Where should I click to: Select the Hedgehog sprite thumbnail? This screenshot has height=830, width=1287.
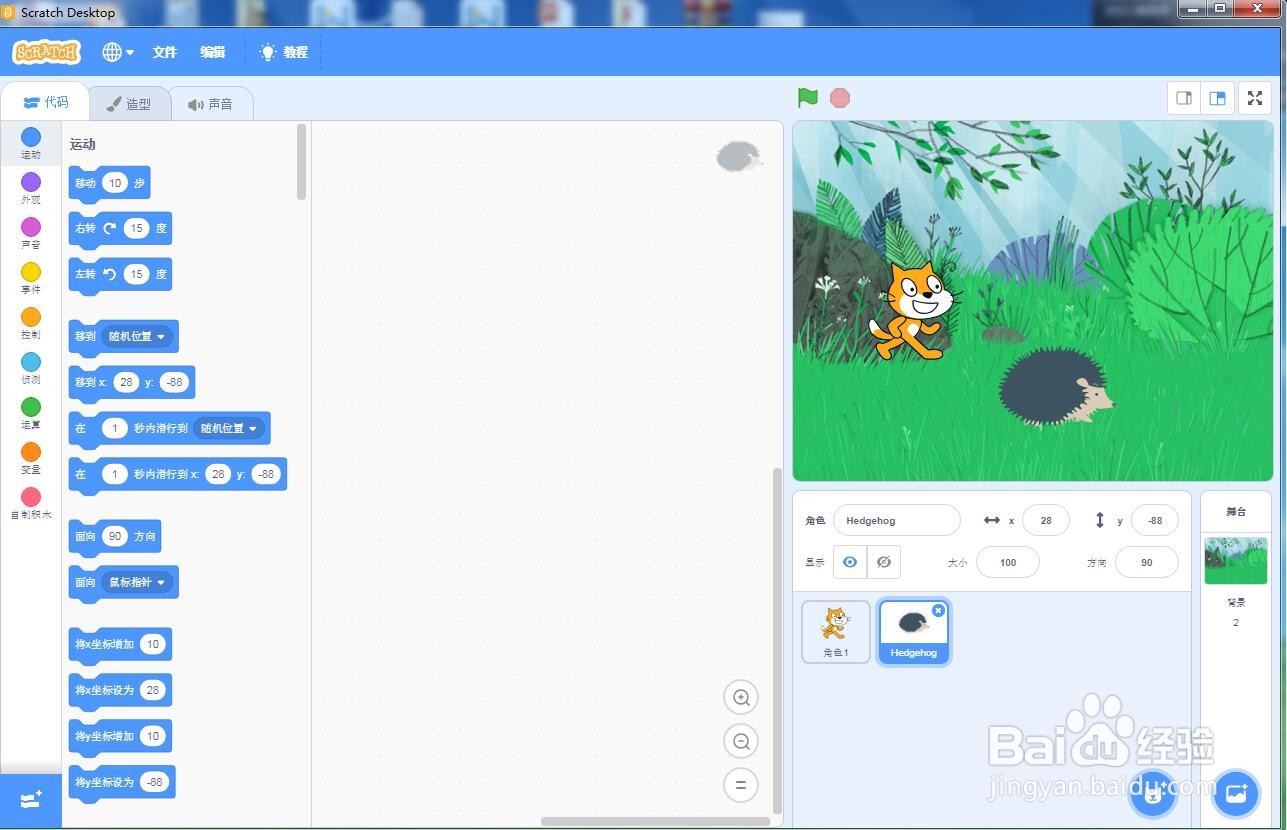click(914, 631)
